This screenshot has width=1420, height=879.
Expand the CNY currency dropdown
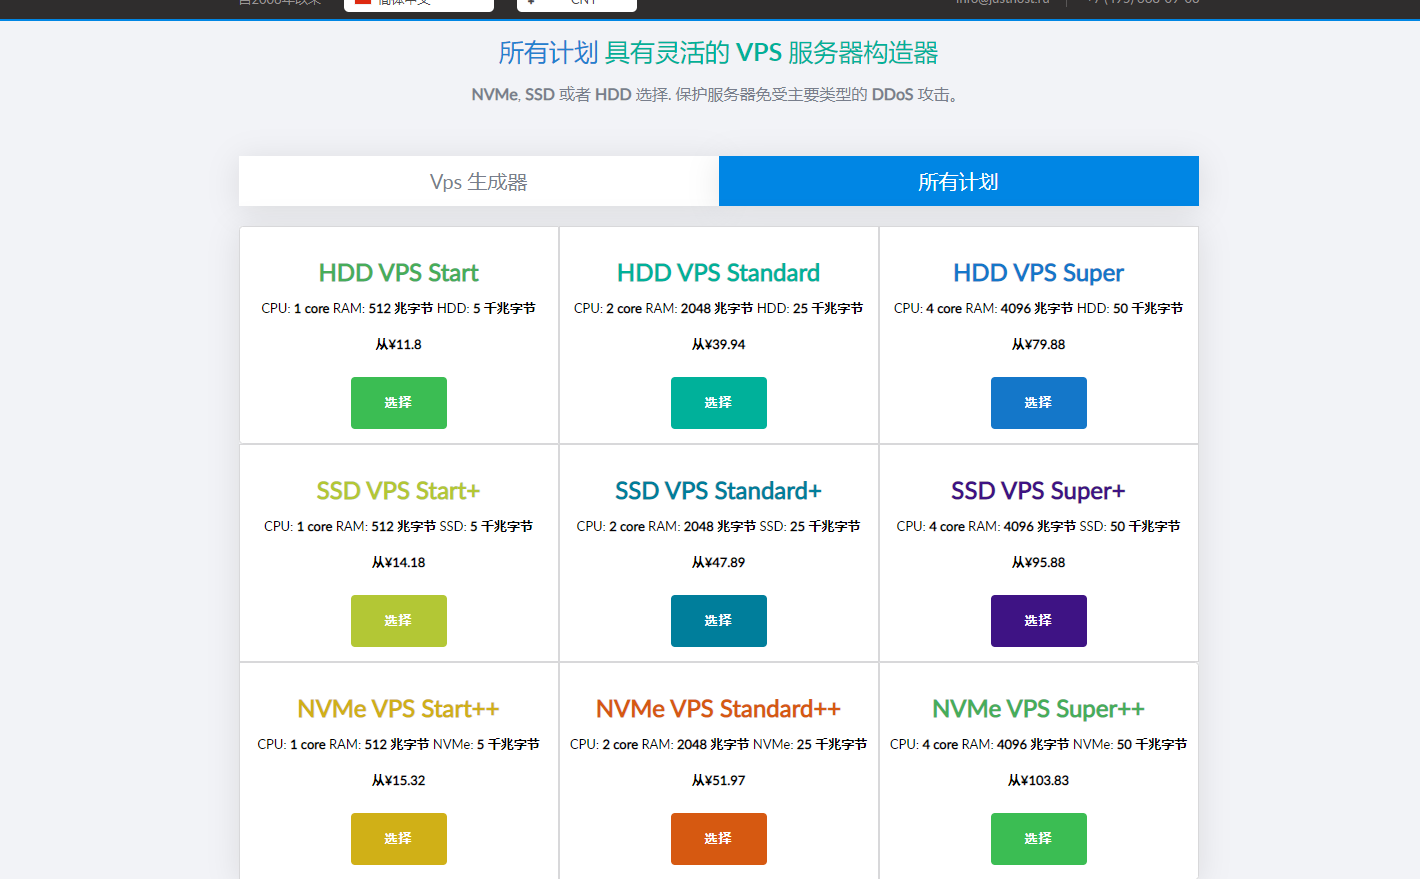coord(576,4)
